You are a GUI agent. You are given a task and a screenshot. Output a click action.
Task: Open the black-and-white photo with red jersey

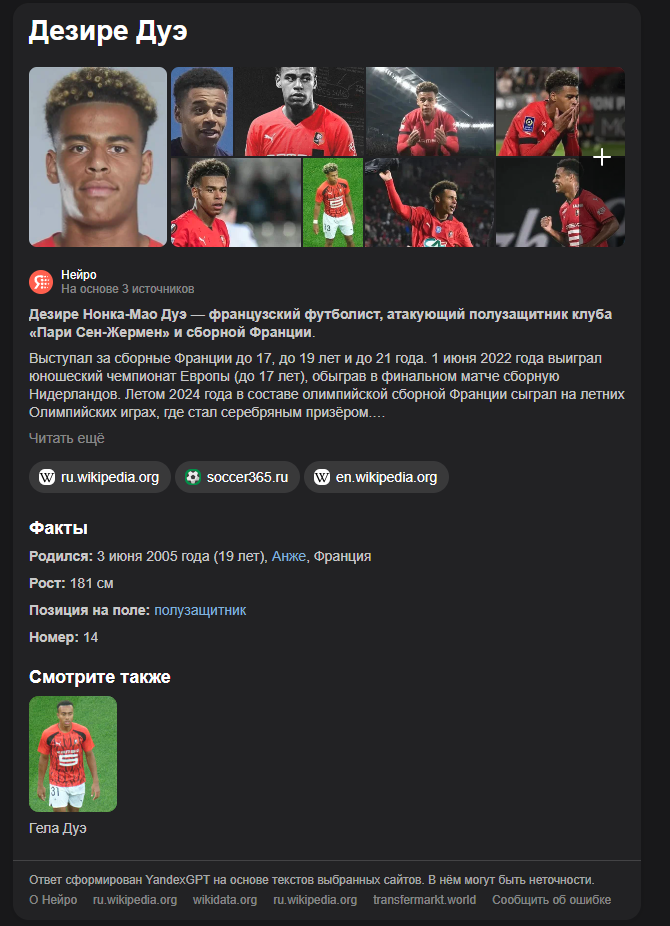pos(299,112)
